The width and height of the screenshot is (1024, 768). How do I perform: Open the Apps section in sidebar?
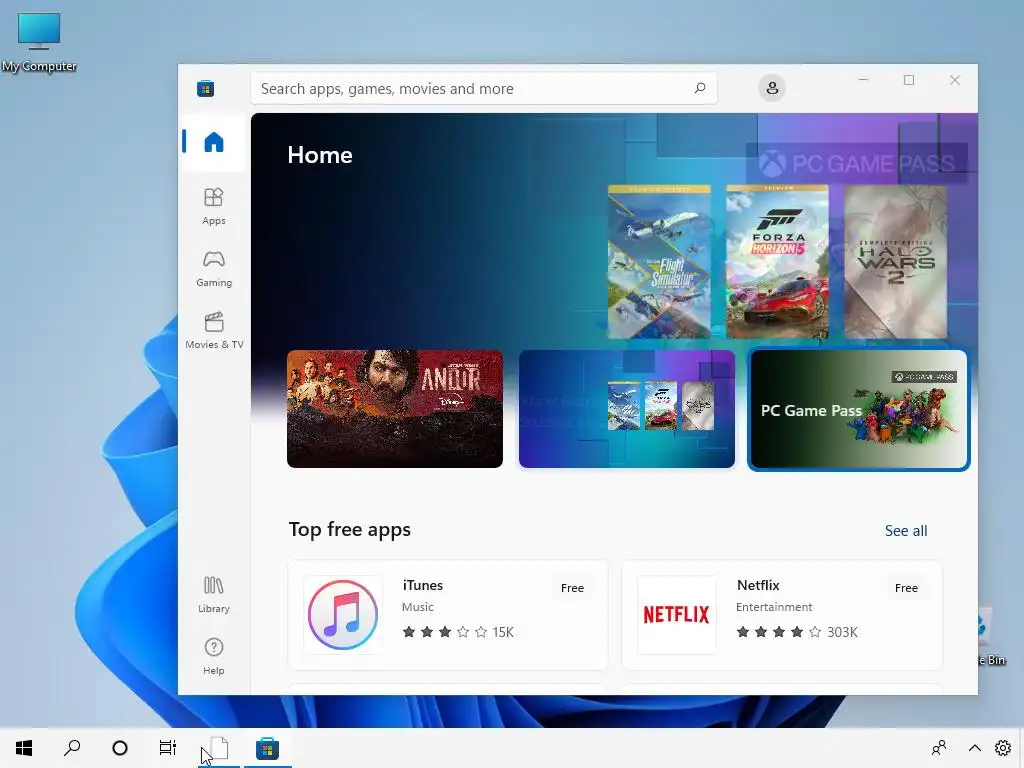tap(214, 206)
